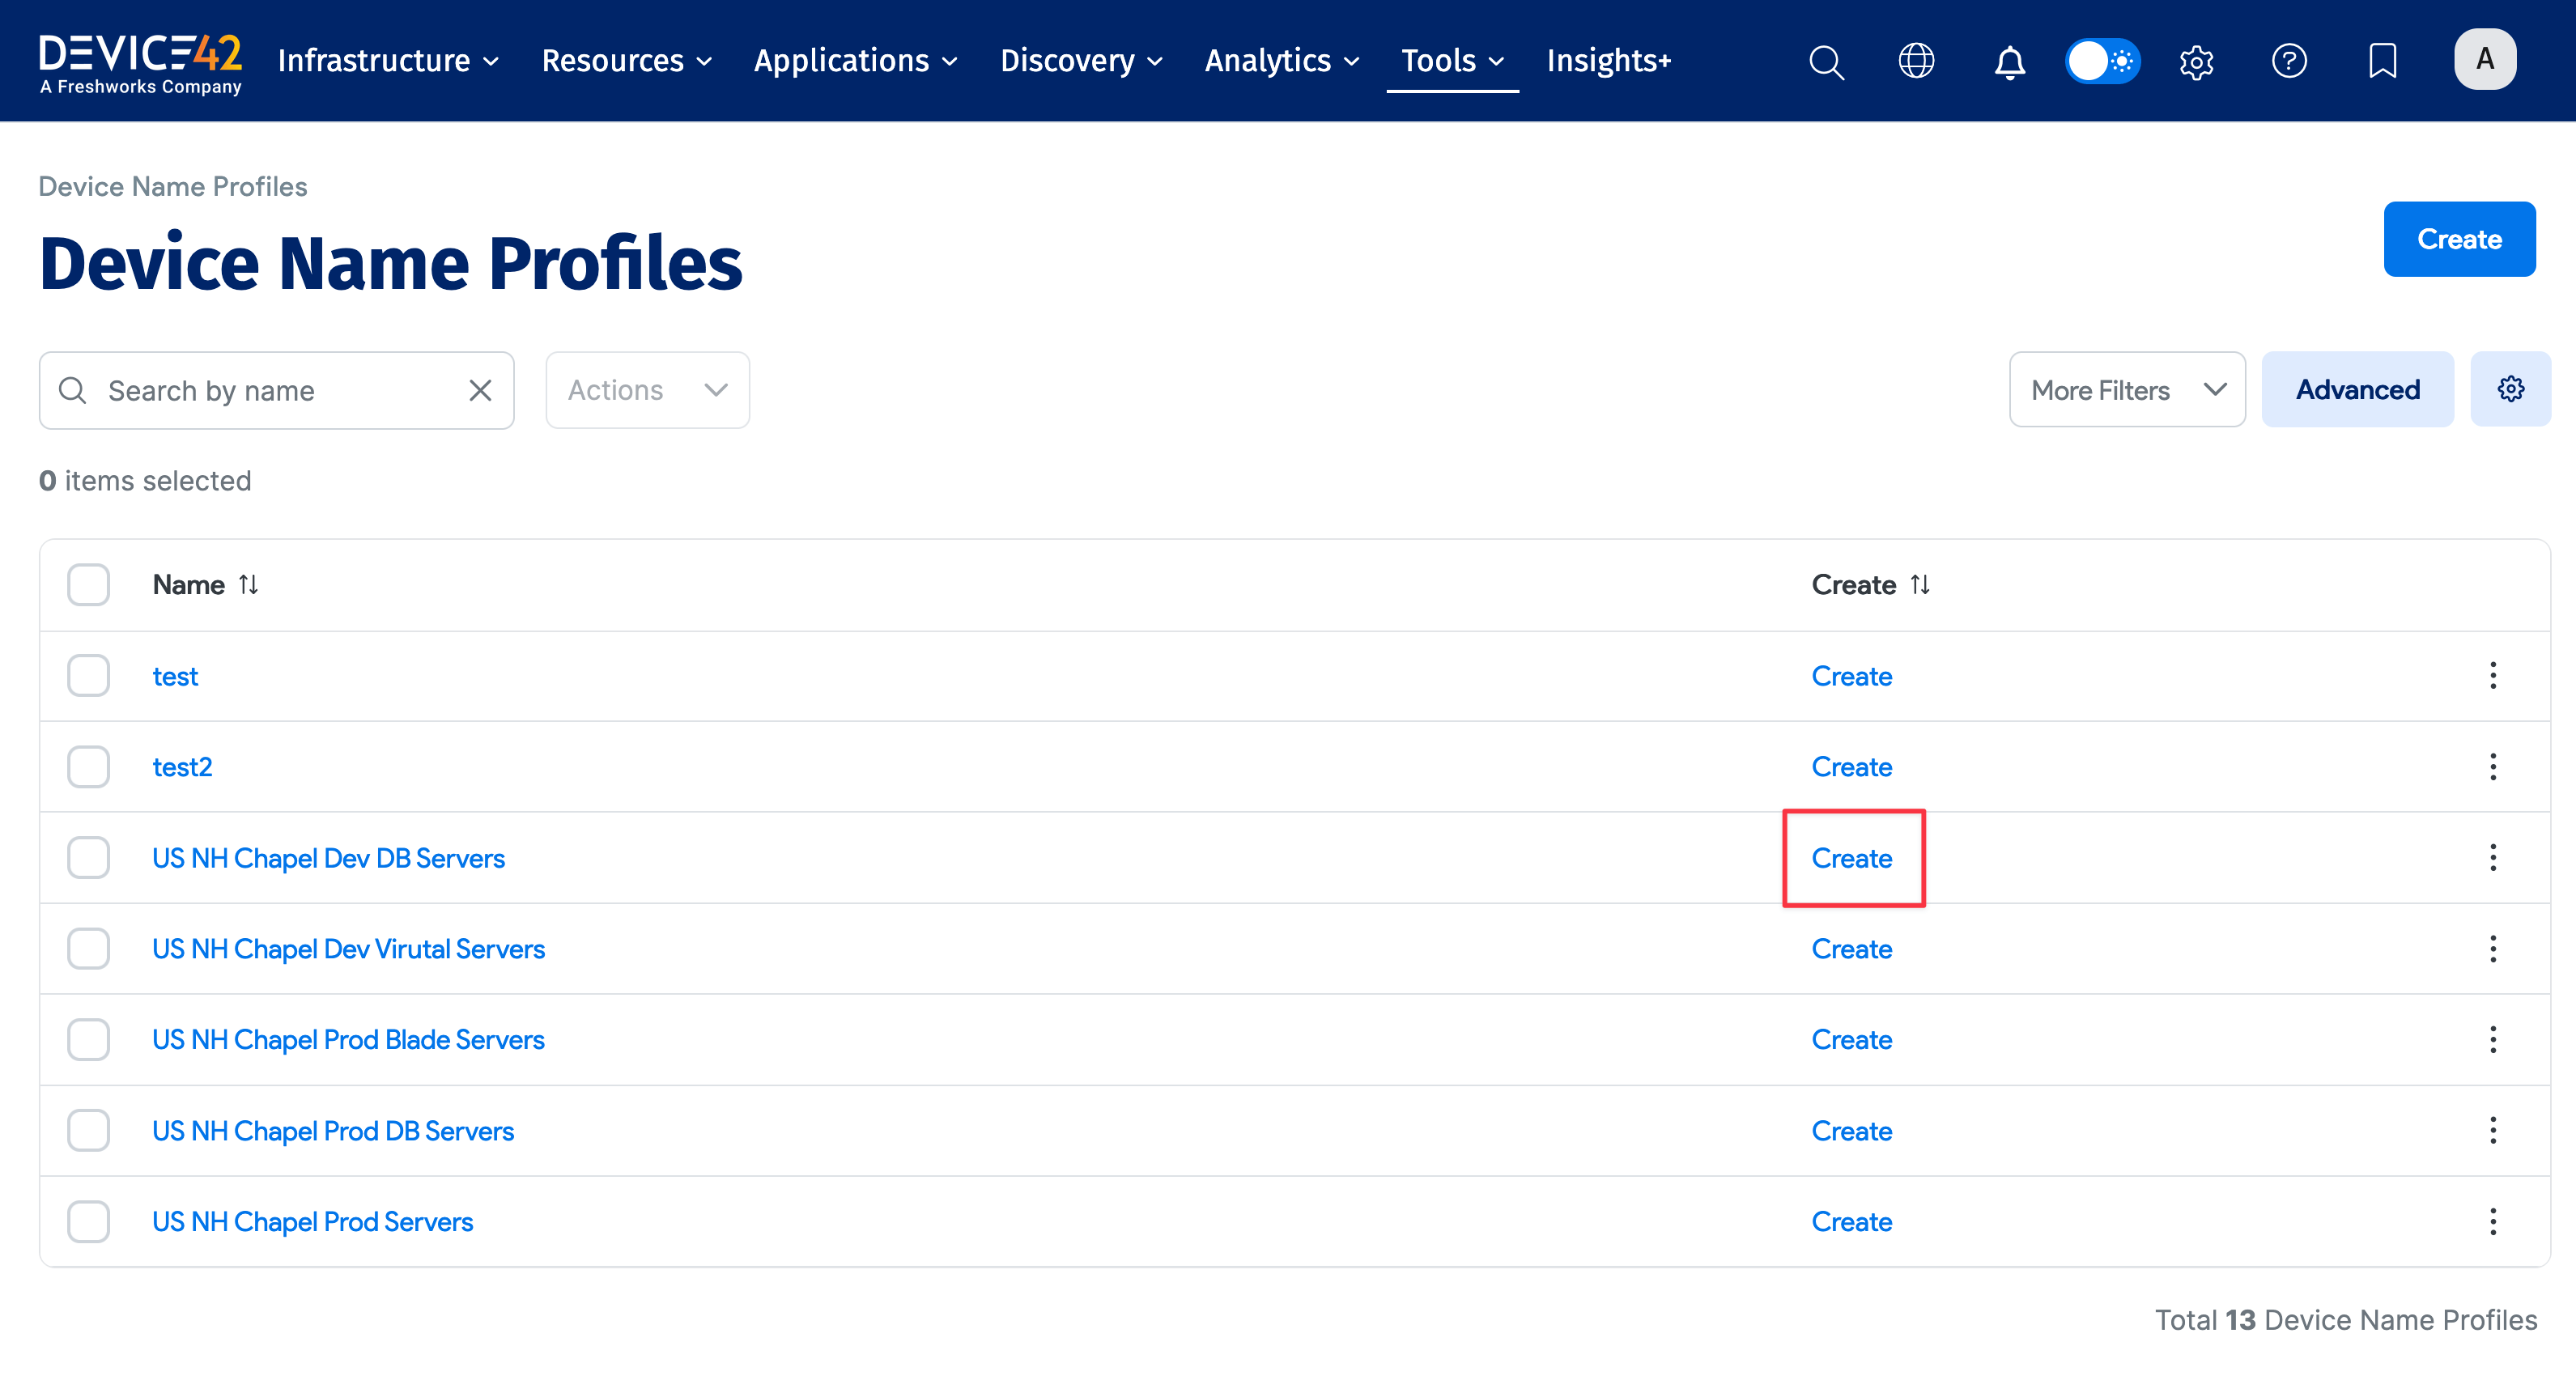Click the blue Create button
Screen dimensions: 2576x1397
pyautogui.click(x=2459, y=239)
